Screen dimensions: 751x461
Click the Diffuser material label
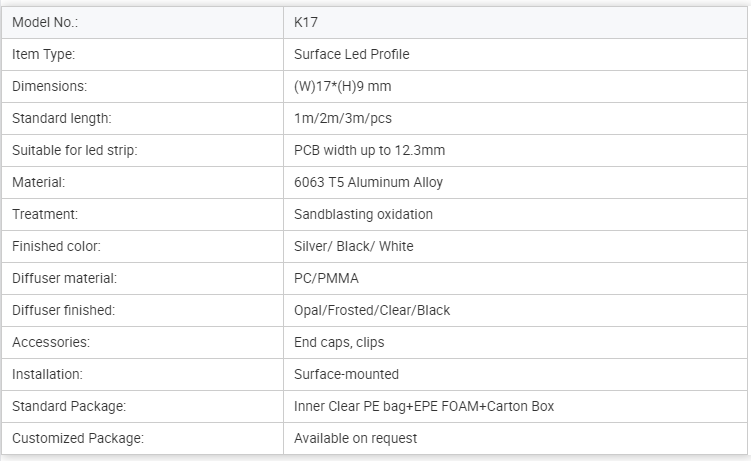click(64, 279)
